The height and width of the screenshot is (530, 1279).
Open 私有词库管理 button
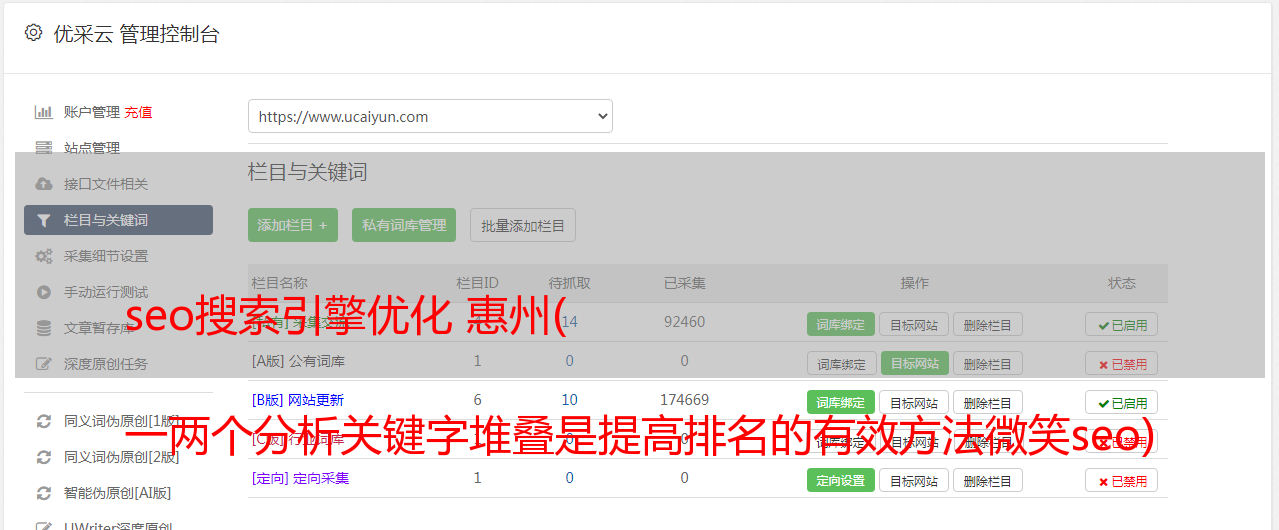[404, 225]
